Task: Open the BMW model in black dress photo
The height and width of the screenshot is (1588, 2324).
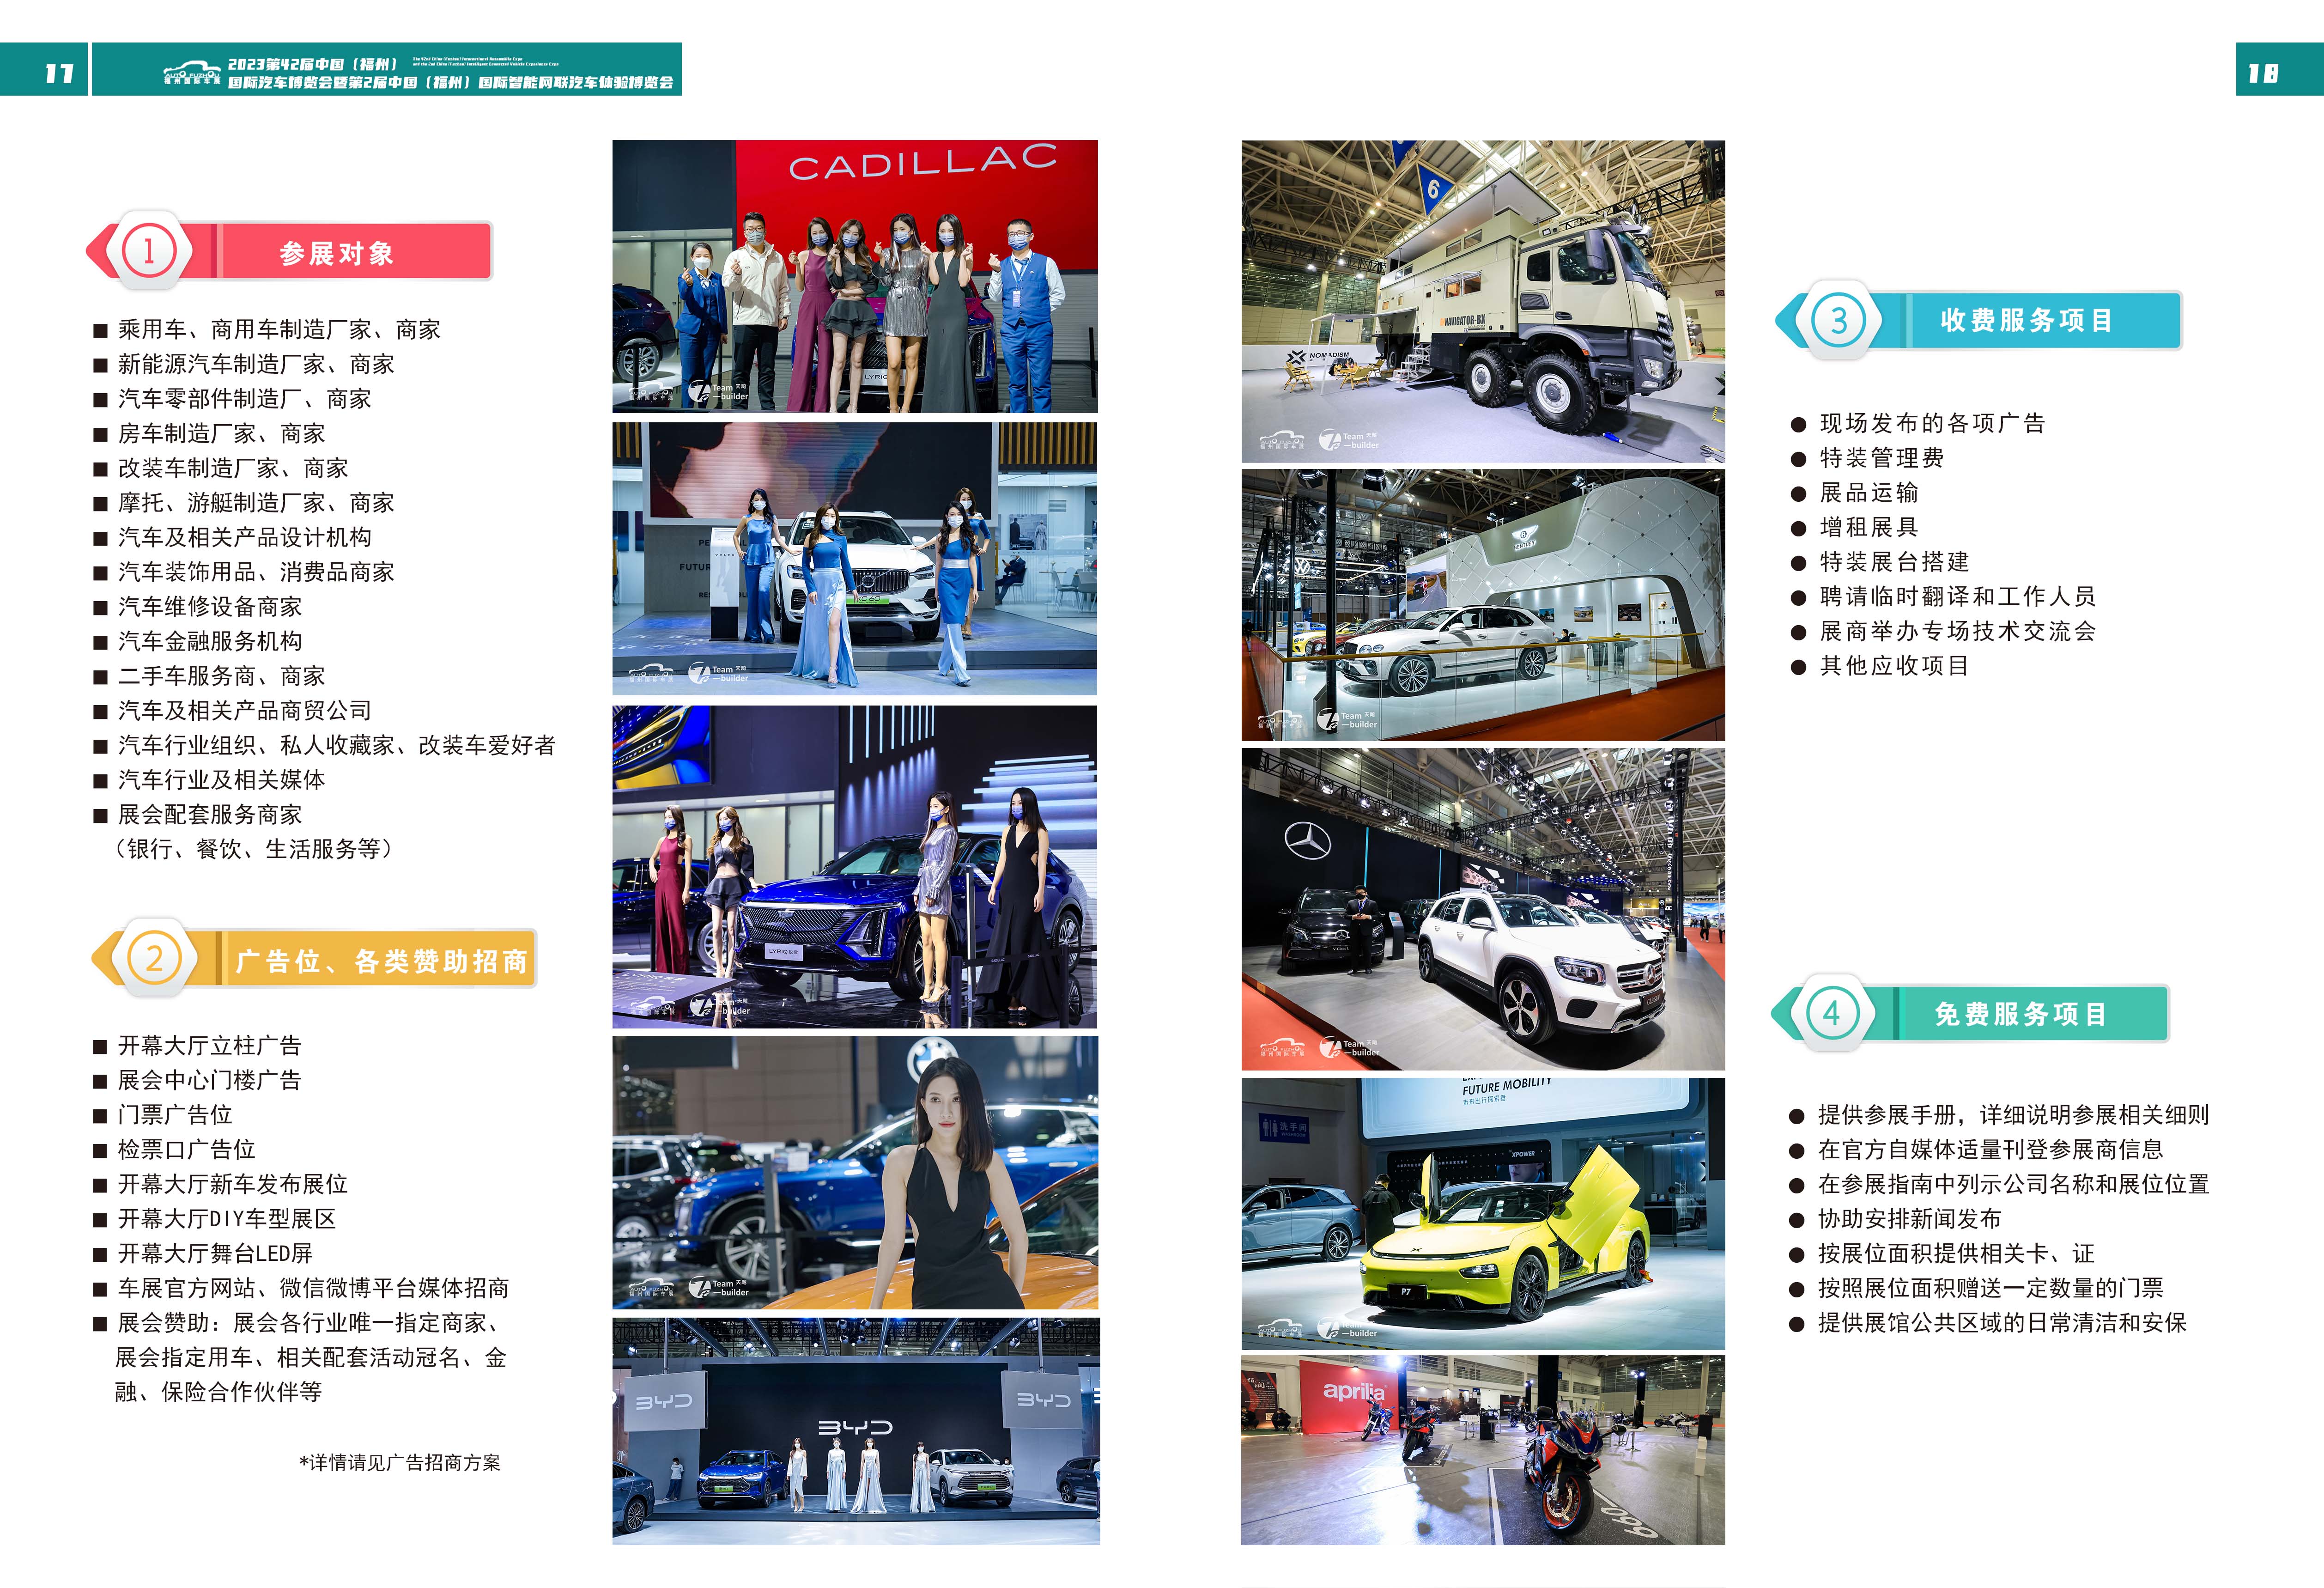Action: (855, 1172)
